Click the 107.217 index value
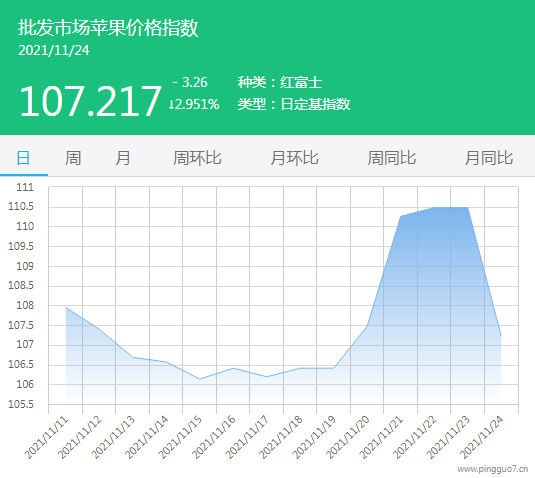Screen dimensions: 535x478 click(90, 101)
